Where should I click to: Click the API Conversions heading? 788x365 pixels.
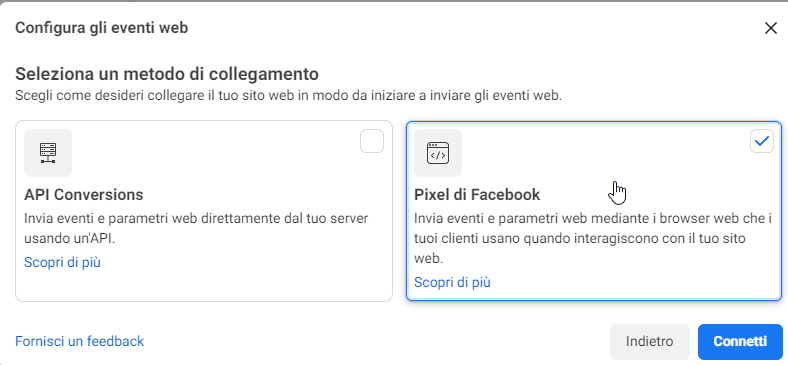(83, 195)
